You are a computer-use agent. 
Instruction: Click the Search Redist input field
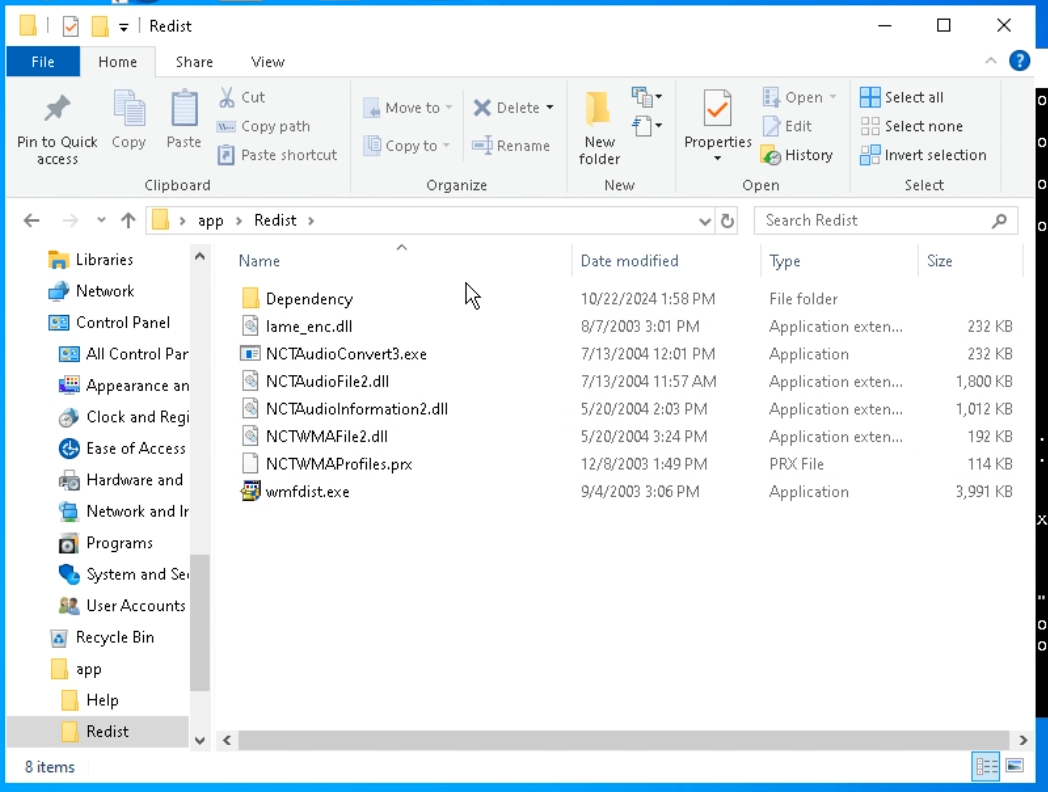click(870, 221)
